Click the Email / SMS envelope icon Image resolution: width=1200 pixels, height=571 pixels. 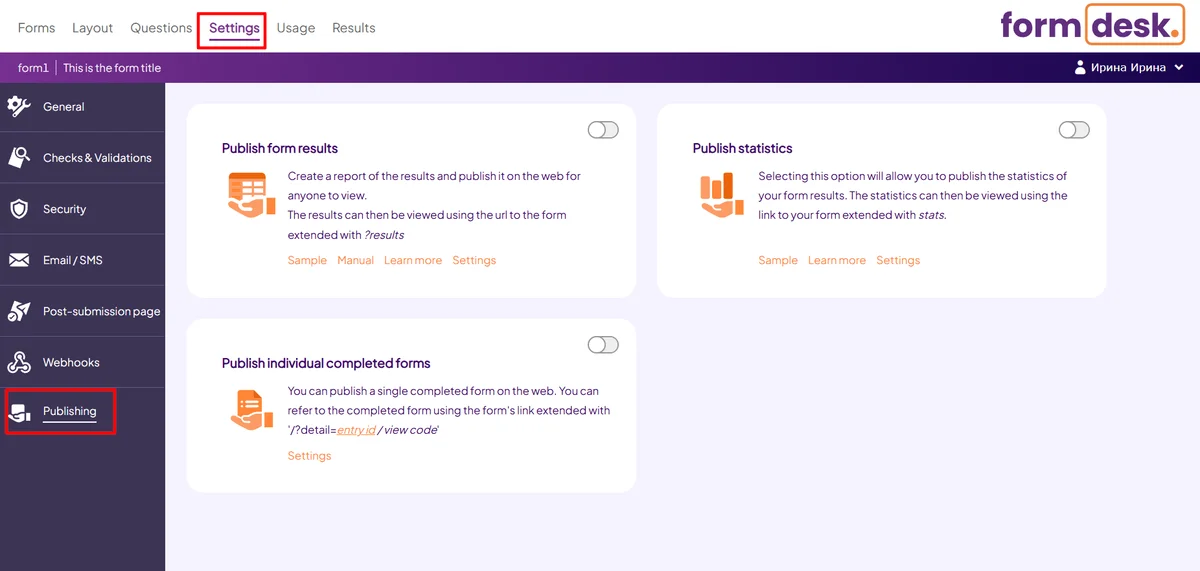pyautogui.click(x=19, y=260)
